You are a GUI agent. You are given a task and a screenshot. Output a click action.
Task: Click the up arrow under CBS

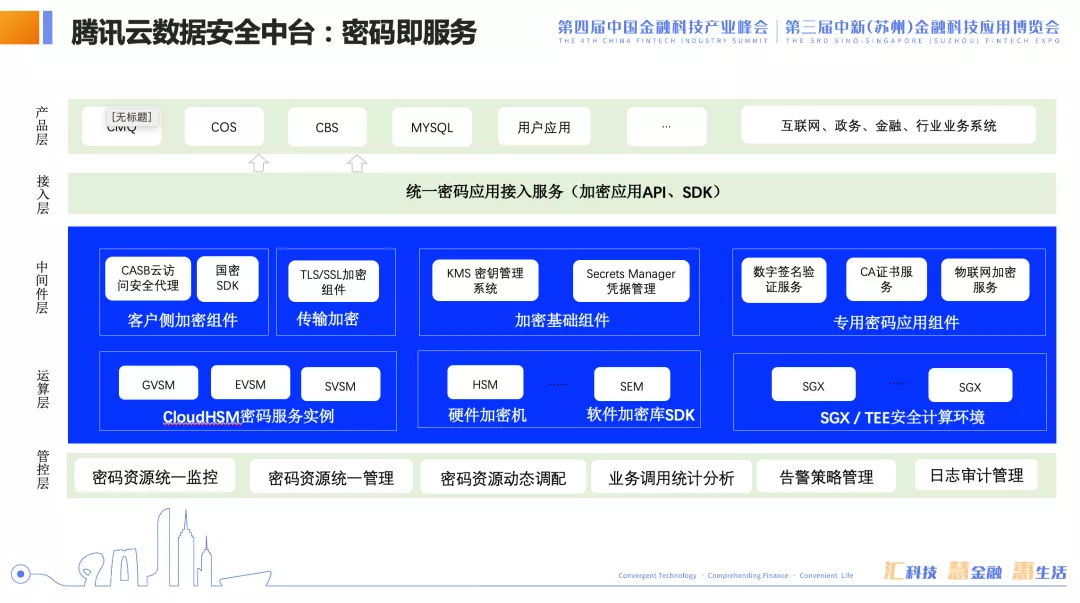click(357, 163)
